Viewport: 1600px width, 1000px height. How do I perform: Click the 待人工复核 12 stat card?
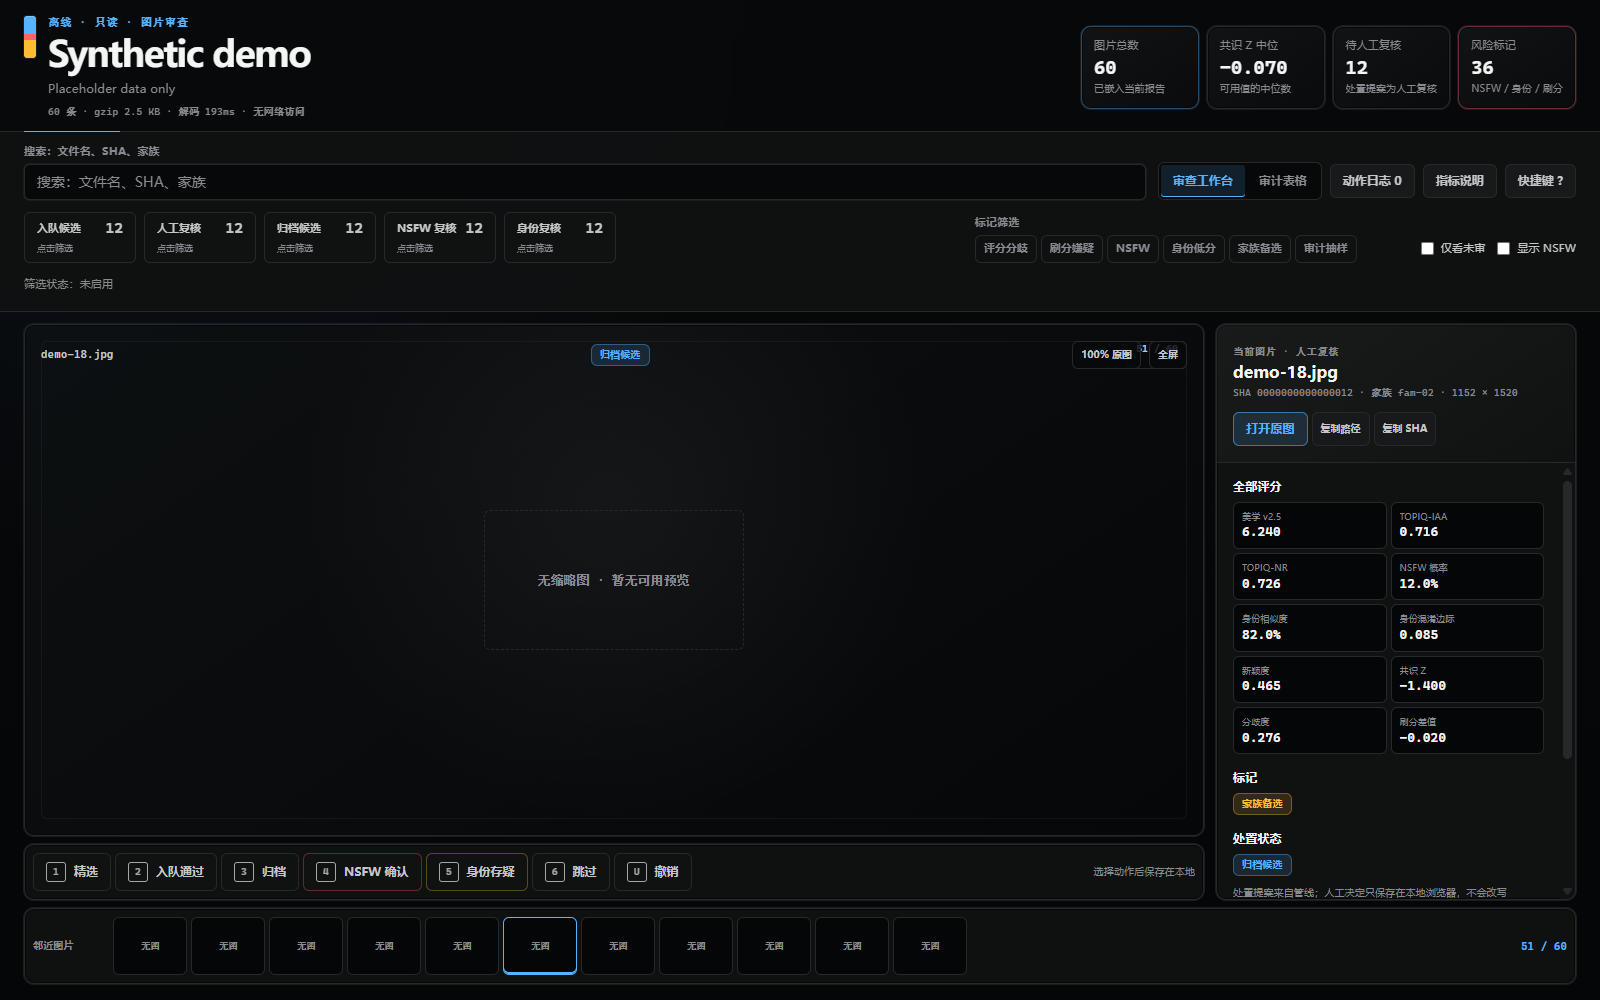coord(1391,67)
